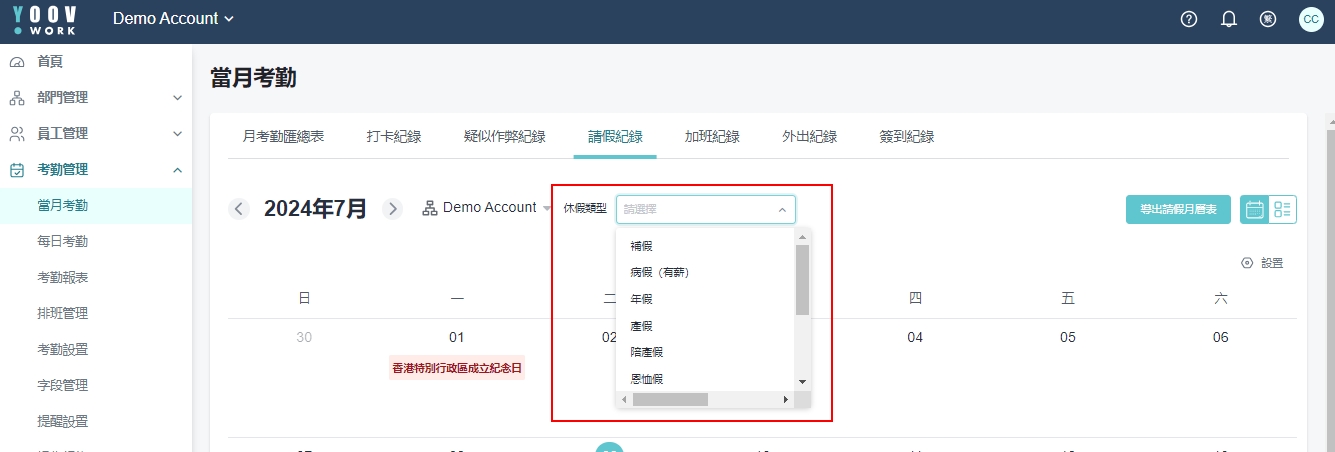The width and height of the screenshot is (1335, 452).
Task: Switch to the 加班紀錄 tab
Action: 711,137
